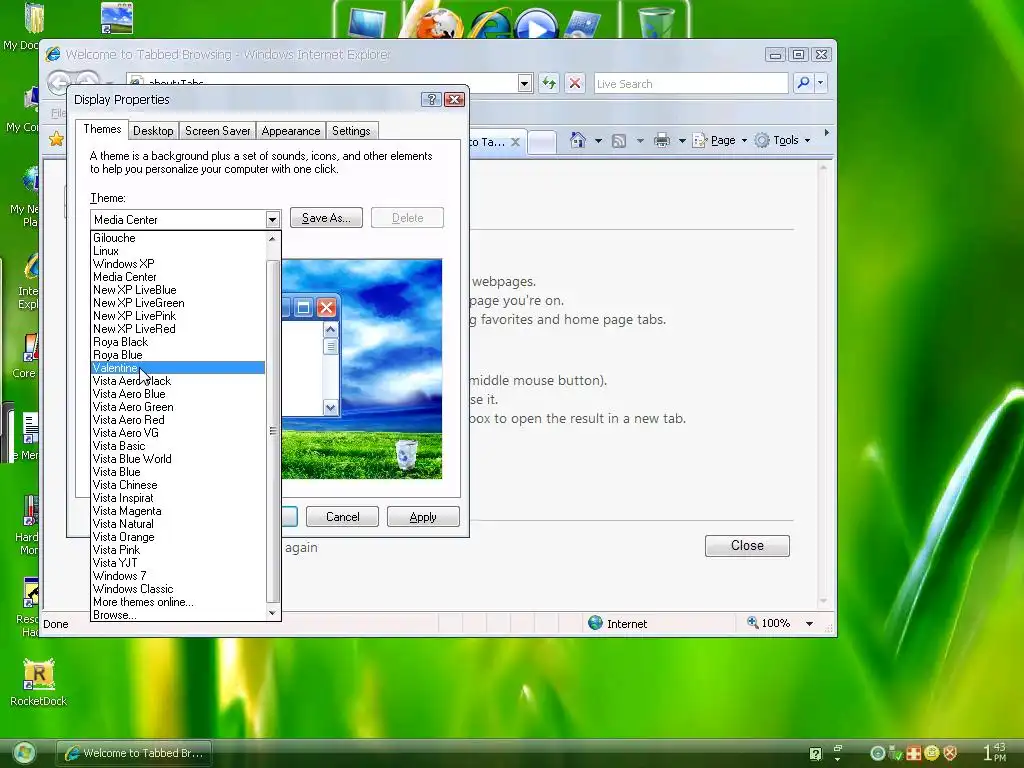The image size is (1024, 768).
Task: Select Vista Aero VG theme
Action: click(x=178, y=433)
